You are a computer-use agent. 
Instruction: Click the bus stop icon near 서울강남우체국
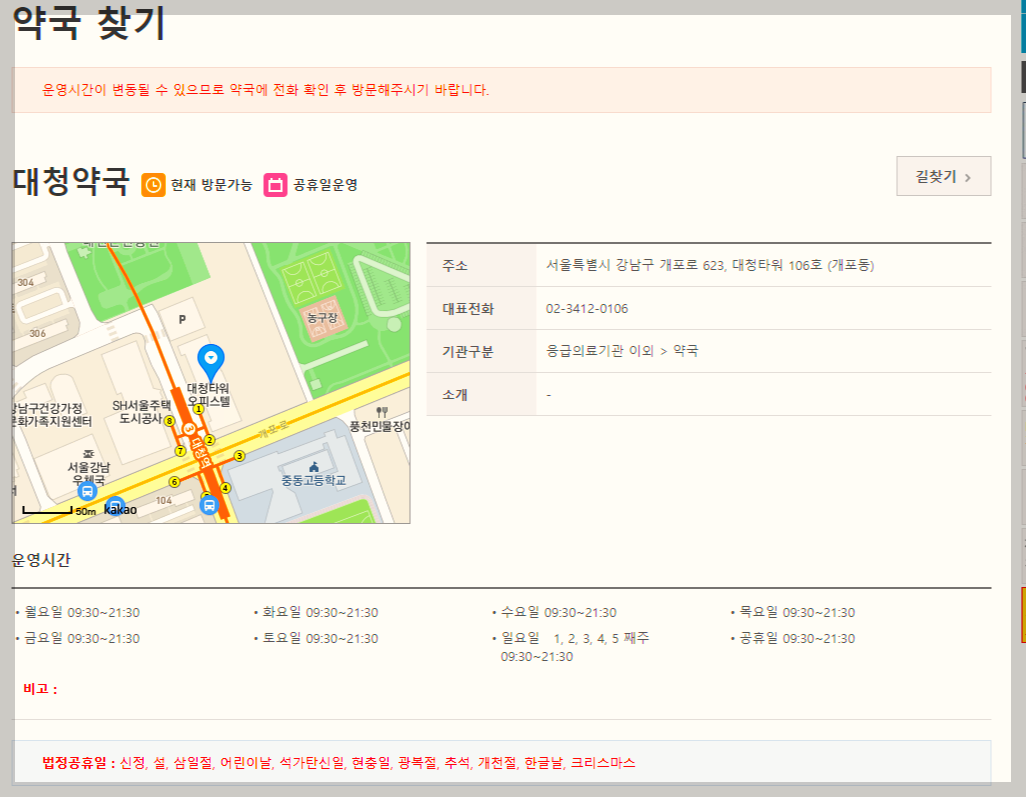pyautogui.click(x=87, y=491)
